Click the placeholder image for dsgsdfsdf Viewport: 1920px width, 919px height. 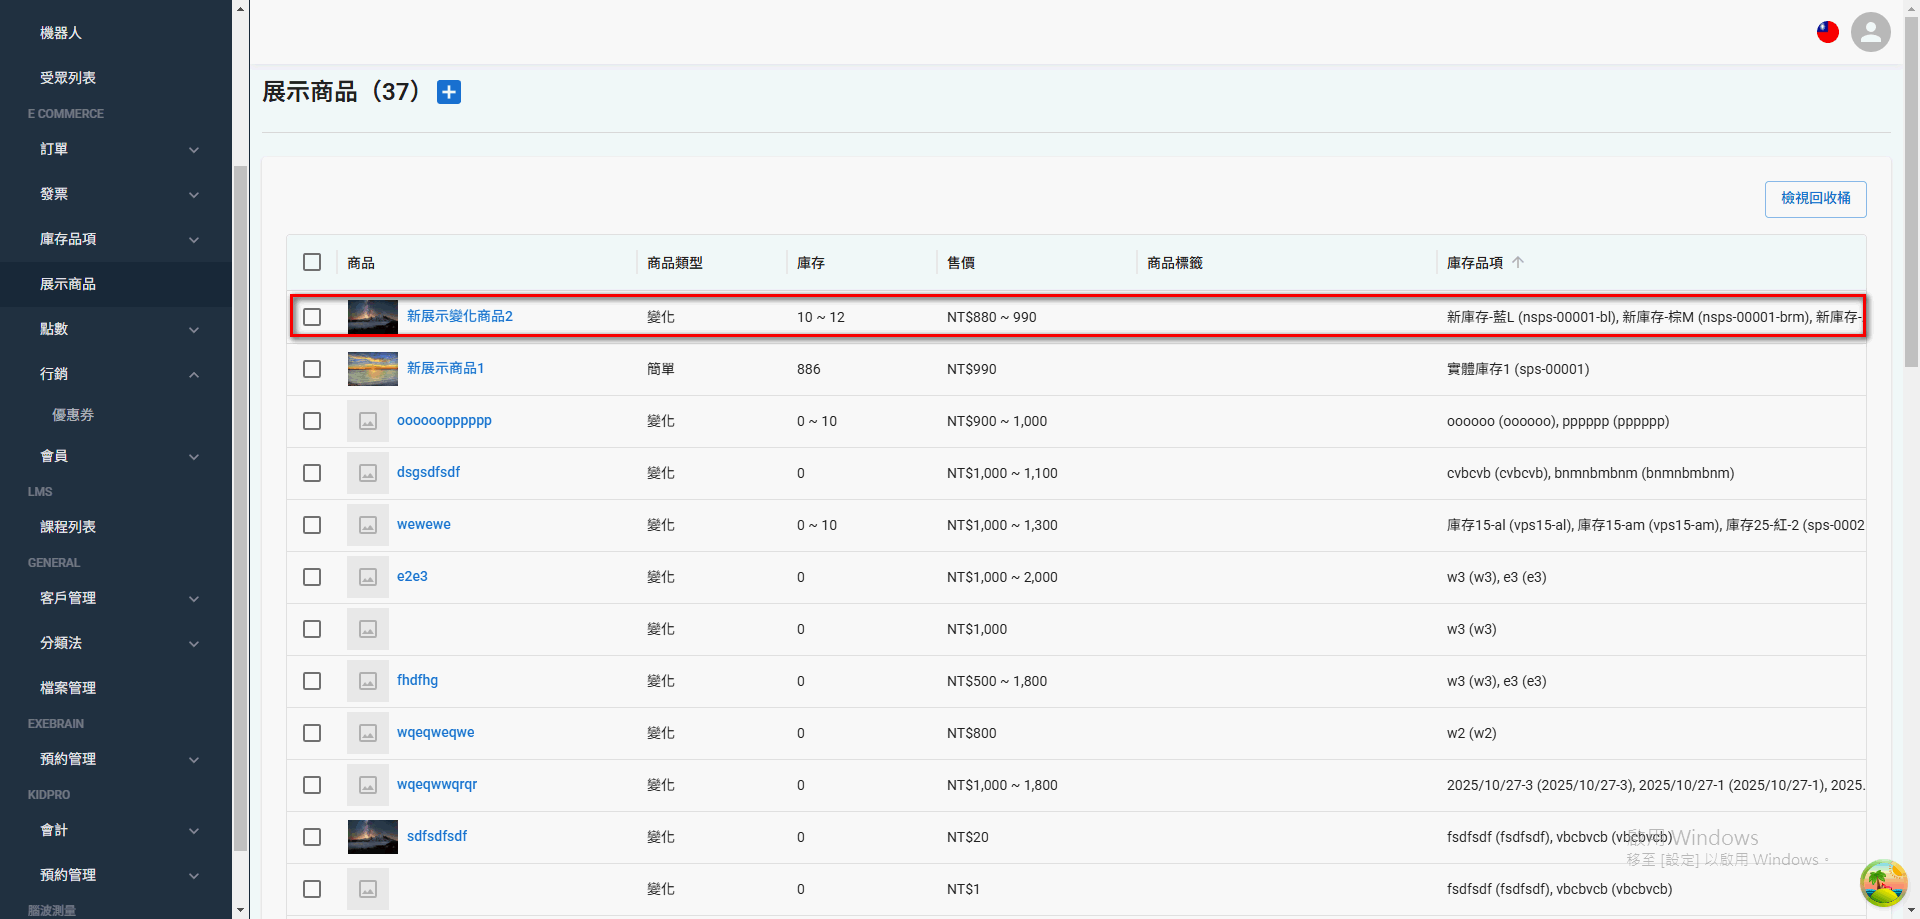(x=368, y=473)
